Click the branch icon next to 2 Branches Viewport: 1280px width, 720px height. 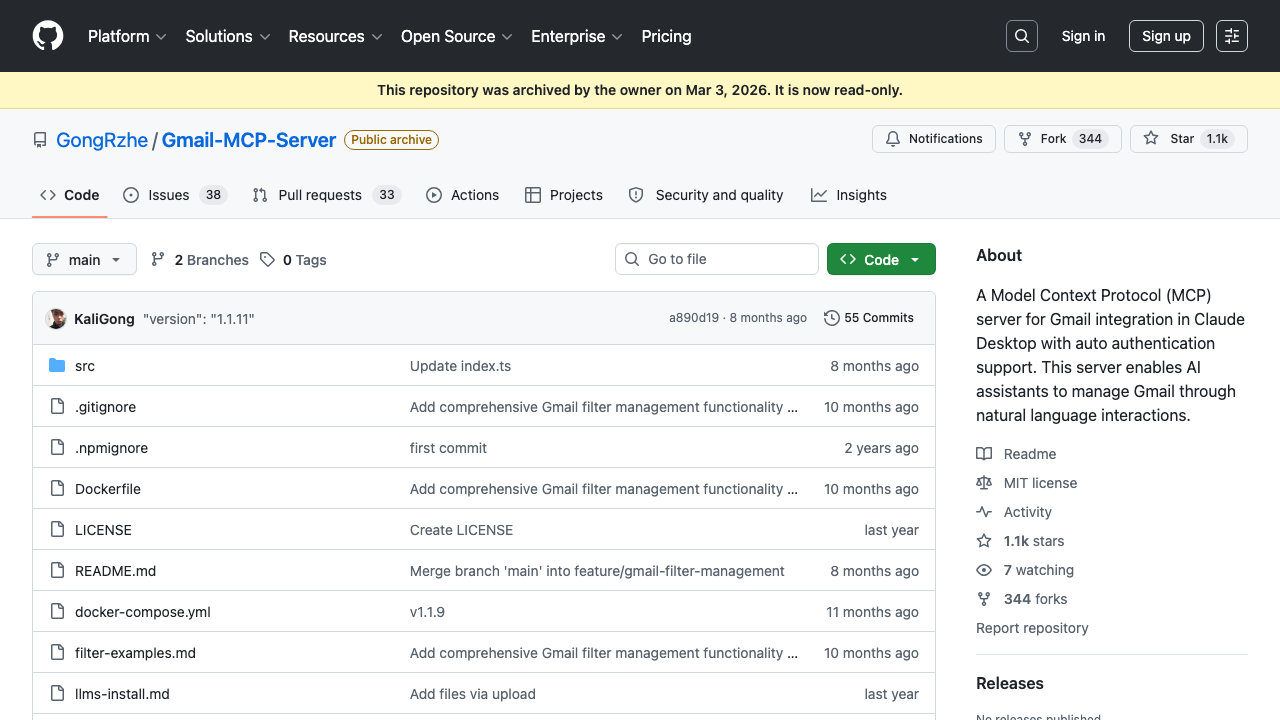[158, 259]
